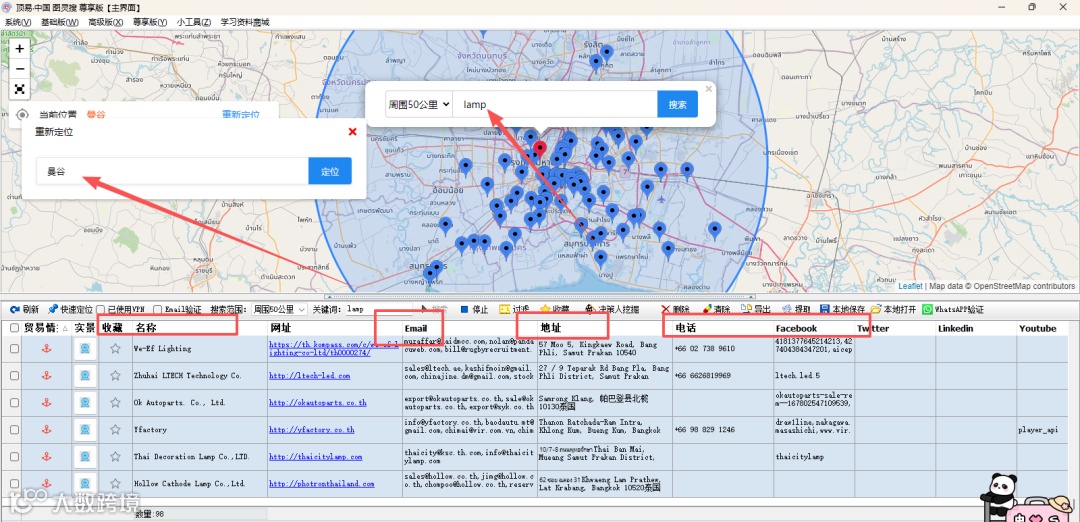Open street view icon for Thai Decoration Lamp

point(85,457)
